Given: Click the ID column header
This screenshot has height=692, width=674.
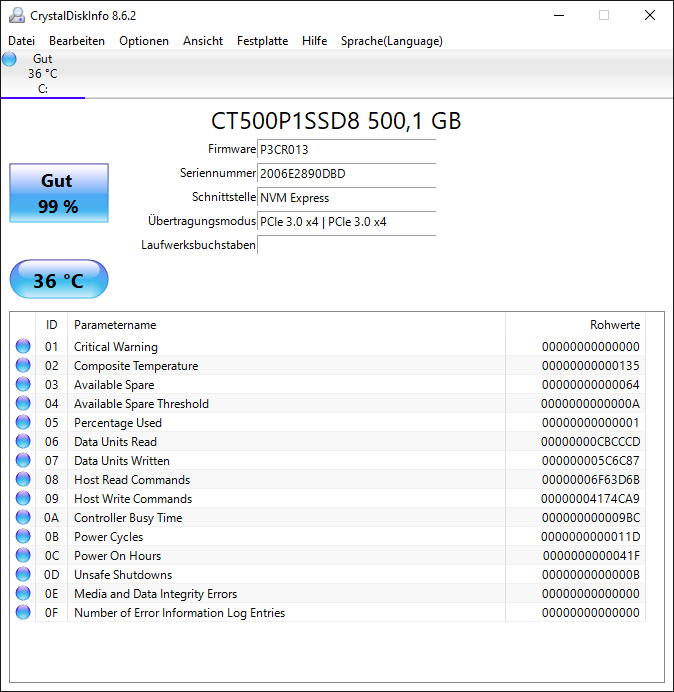Looking at the screenshot, I should click(52, 325).
